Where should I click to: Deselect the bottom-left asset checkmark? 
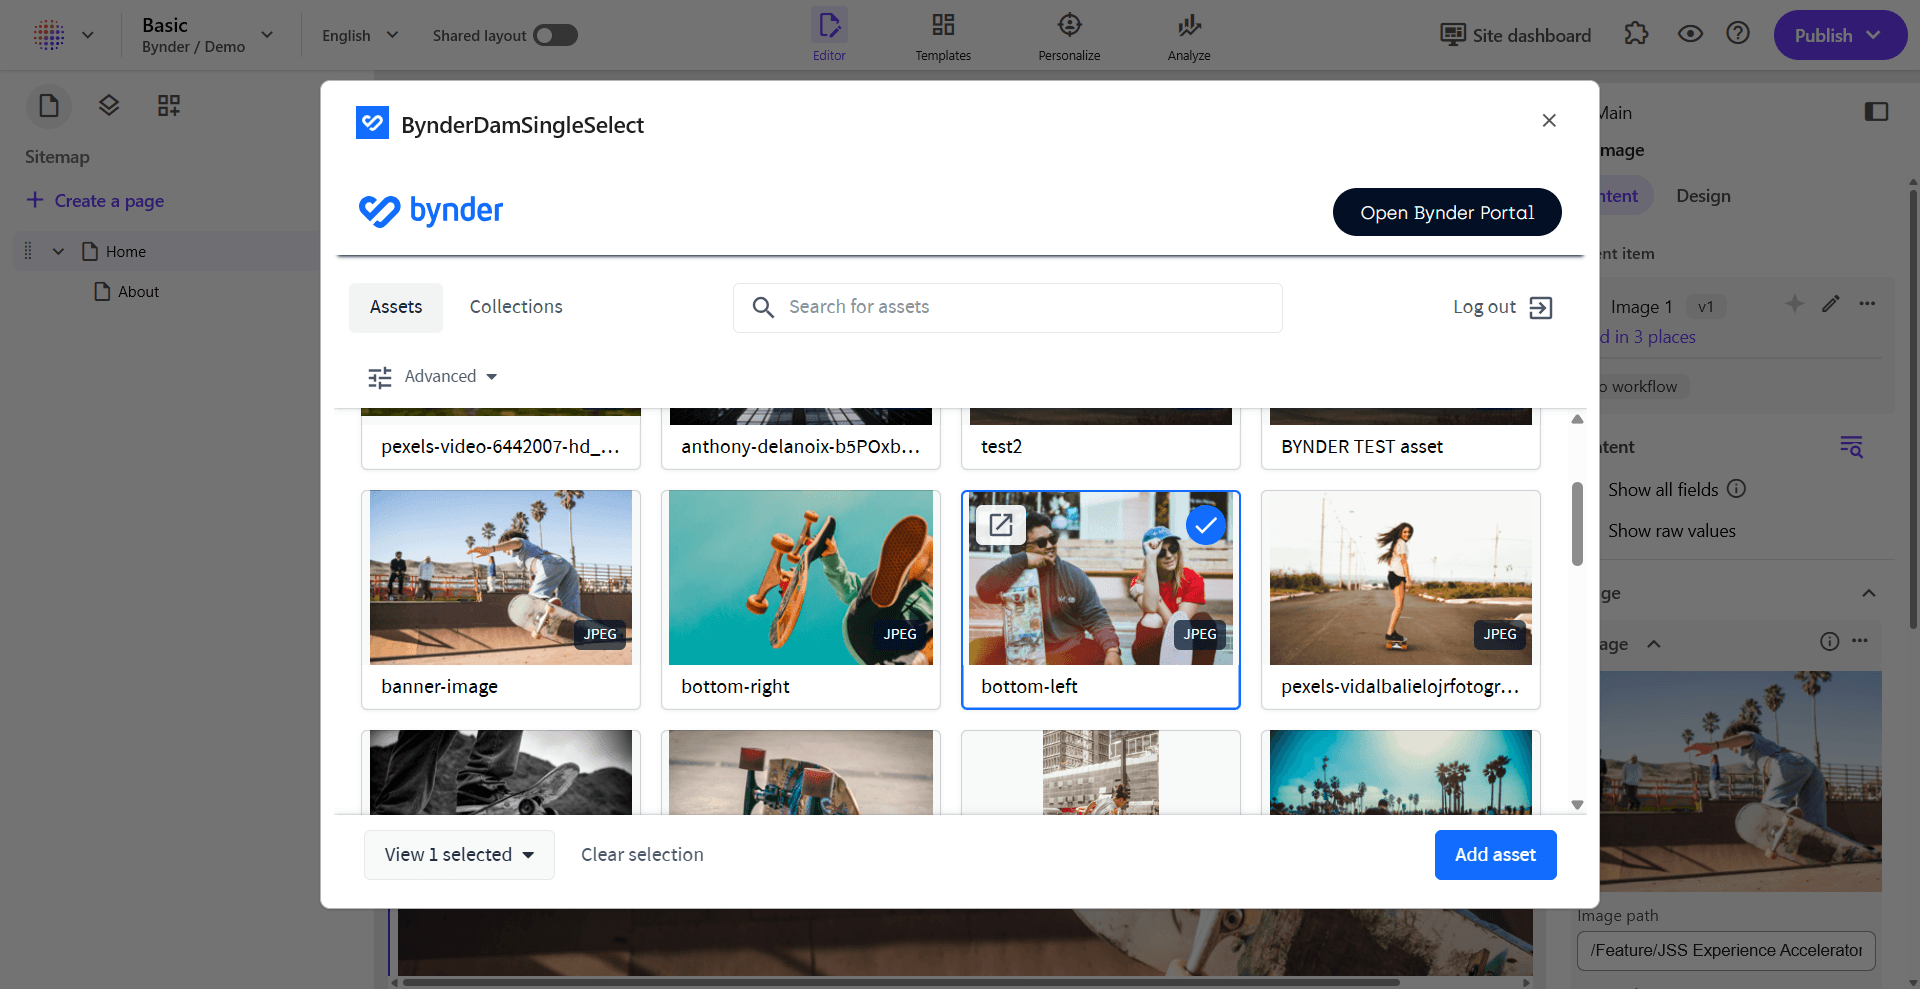click(1206, 525)
